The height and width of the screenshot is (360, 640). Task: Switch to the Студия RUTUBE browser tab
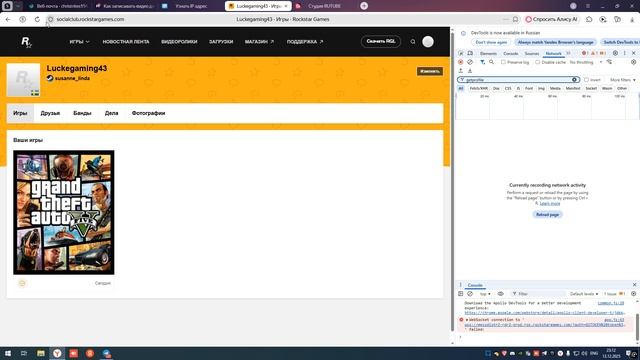pyautogui.click(x=324, y=6)
